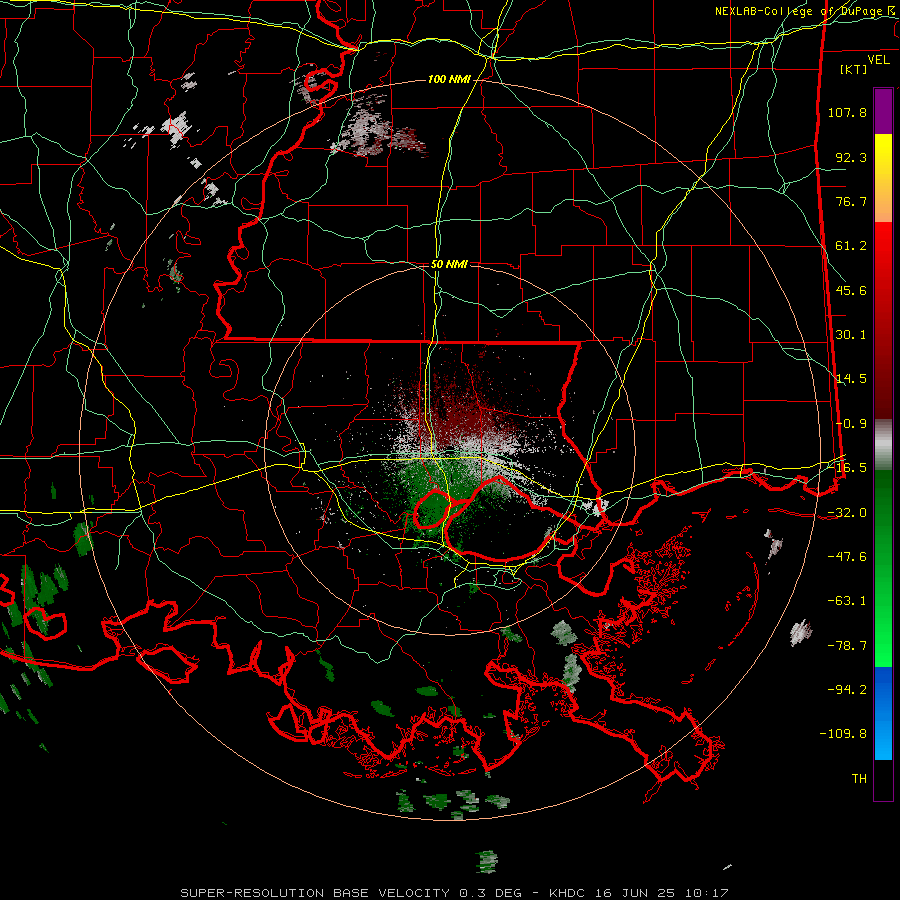Pick the purple segment of the velocity scale
This screenshot has width=900, height=900.
click(x=883, y=111)
